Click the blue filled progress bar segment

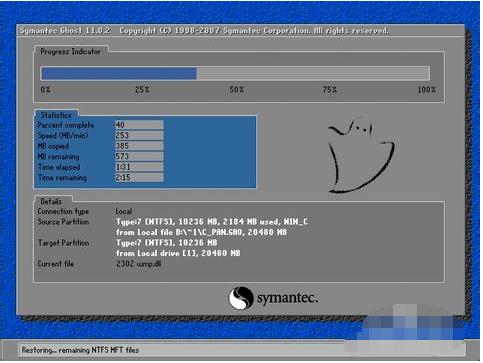(119, 74)
